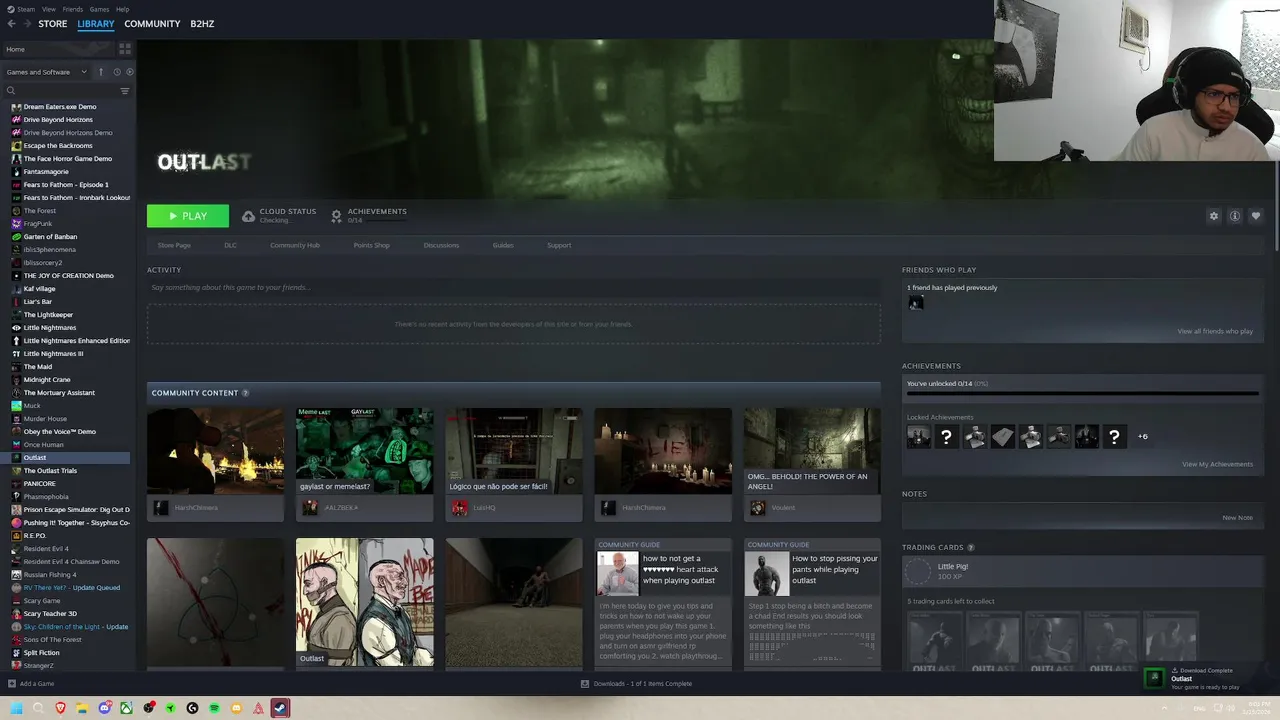This screenshot has width=1280, height=720.
Task: Click View My Achievements link
Action: pos(1217,464)
